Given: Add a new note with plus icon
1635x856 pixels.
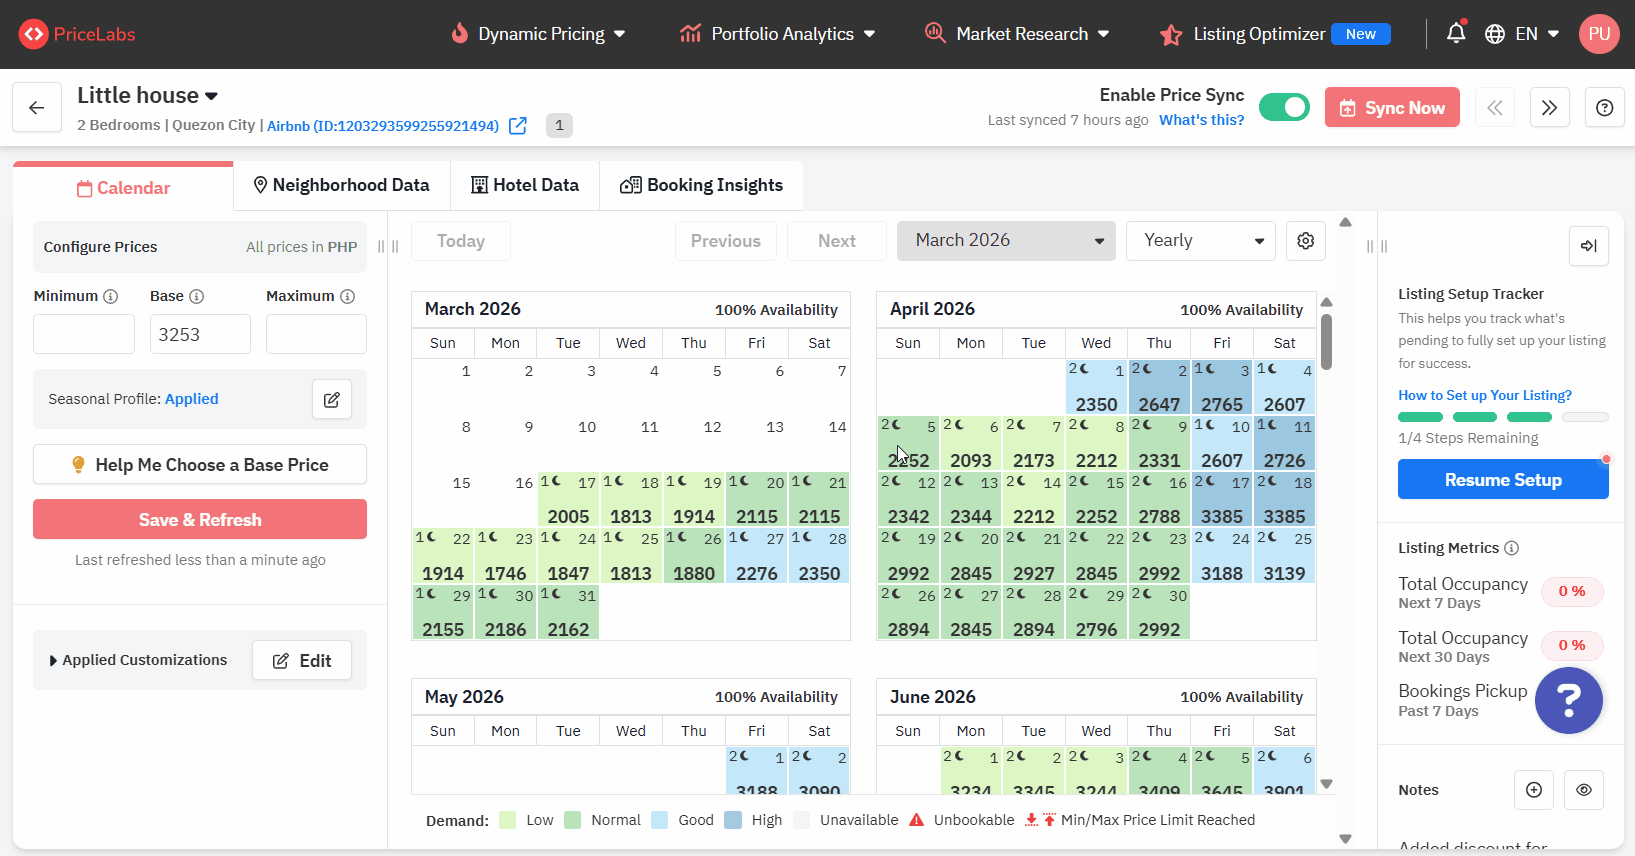Looking at the screenshot, I should 1534,790.
